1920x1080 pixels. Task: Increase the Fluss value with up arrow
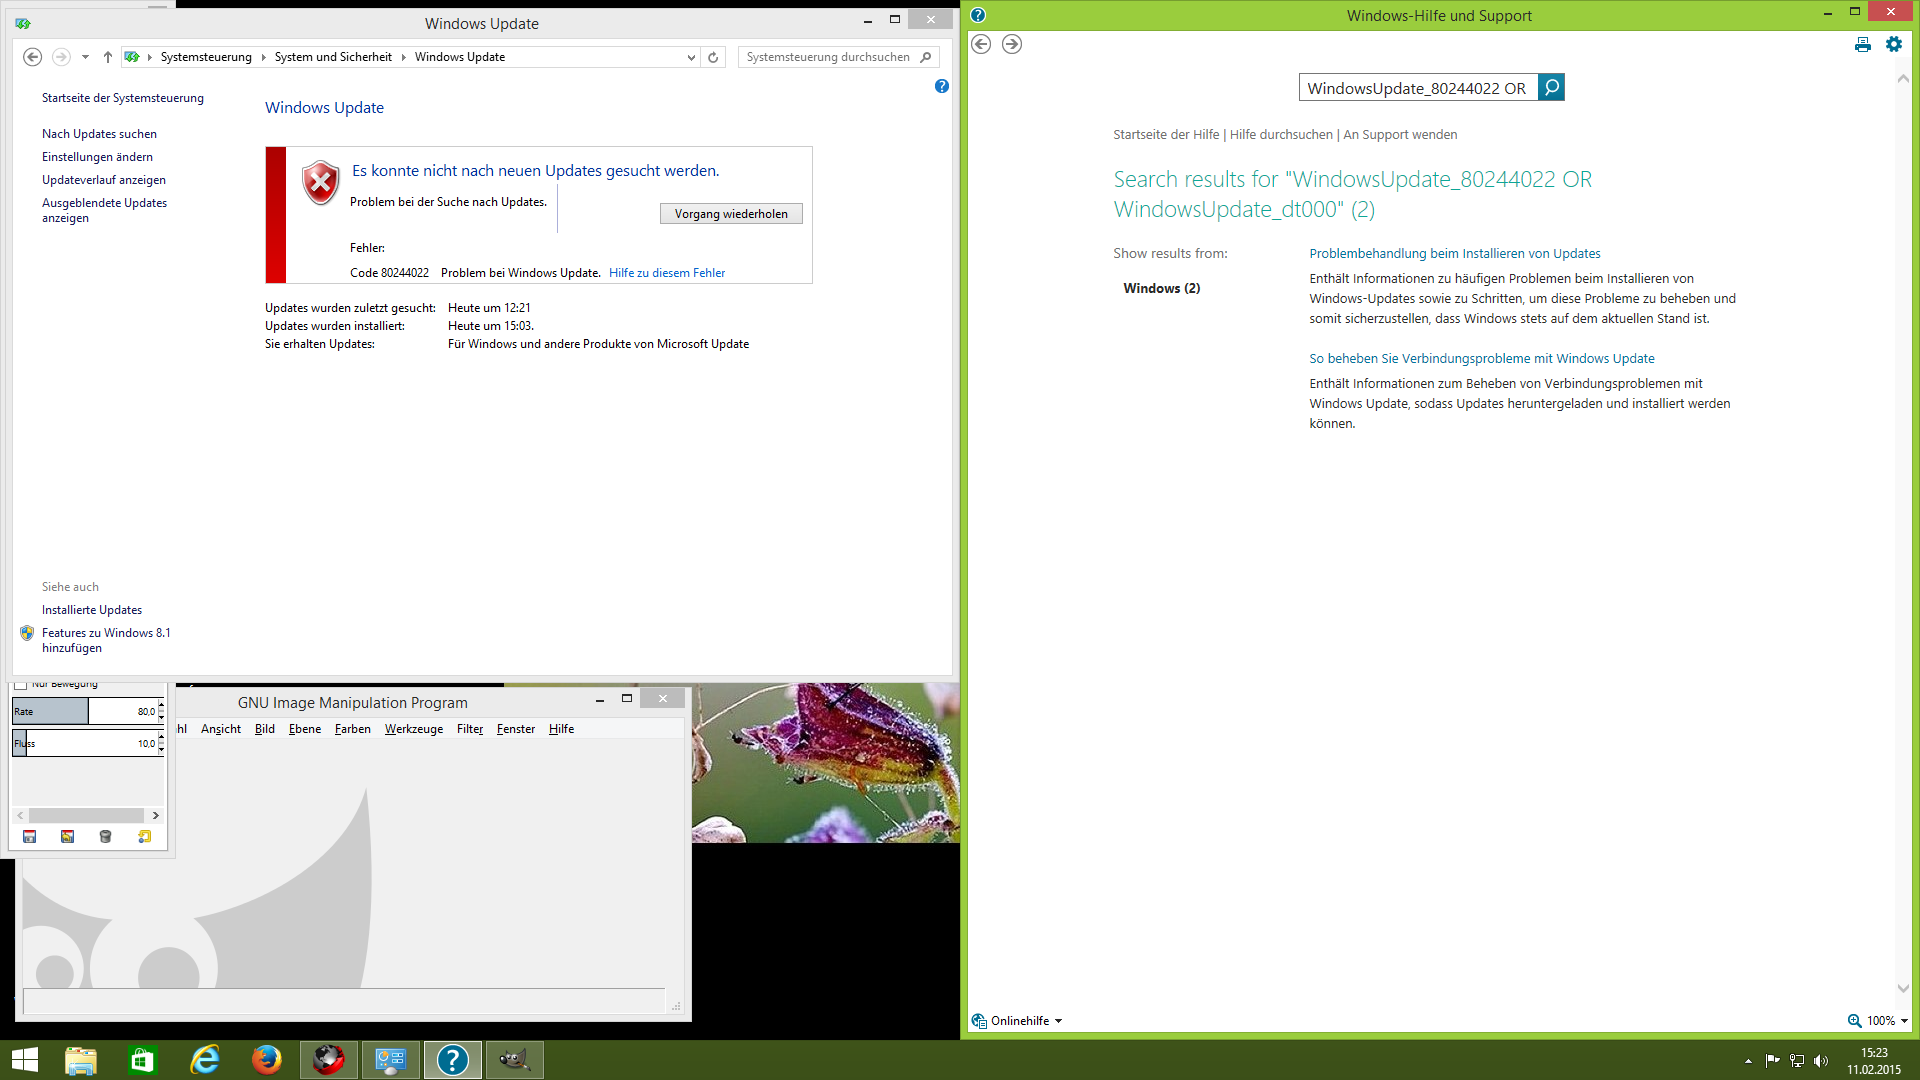click(161, 738)
